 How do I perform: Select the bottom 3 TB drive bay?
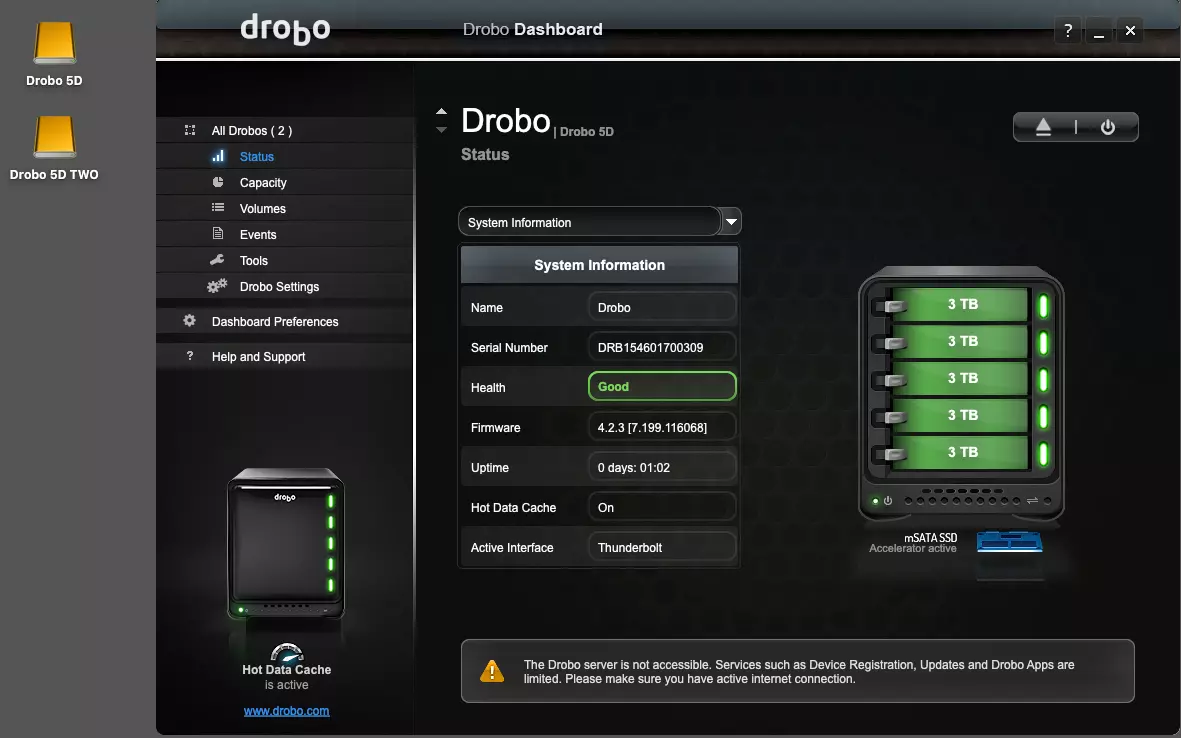[x=960, y=452]
